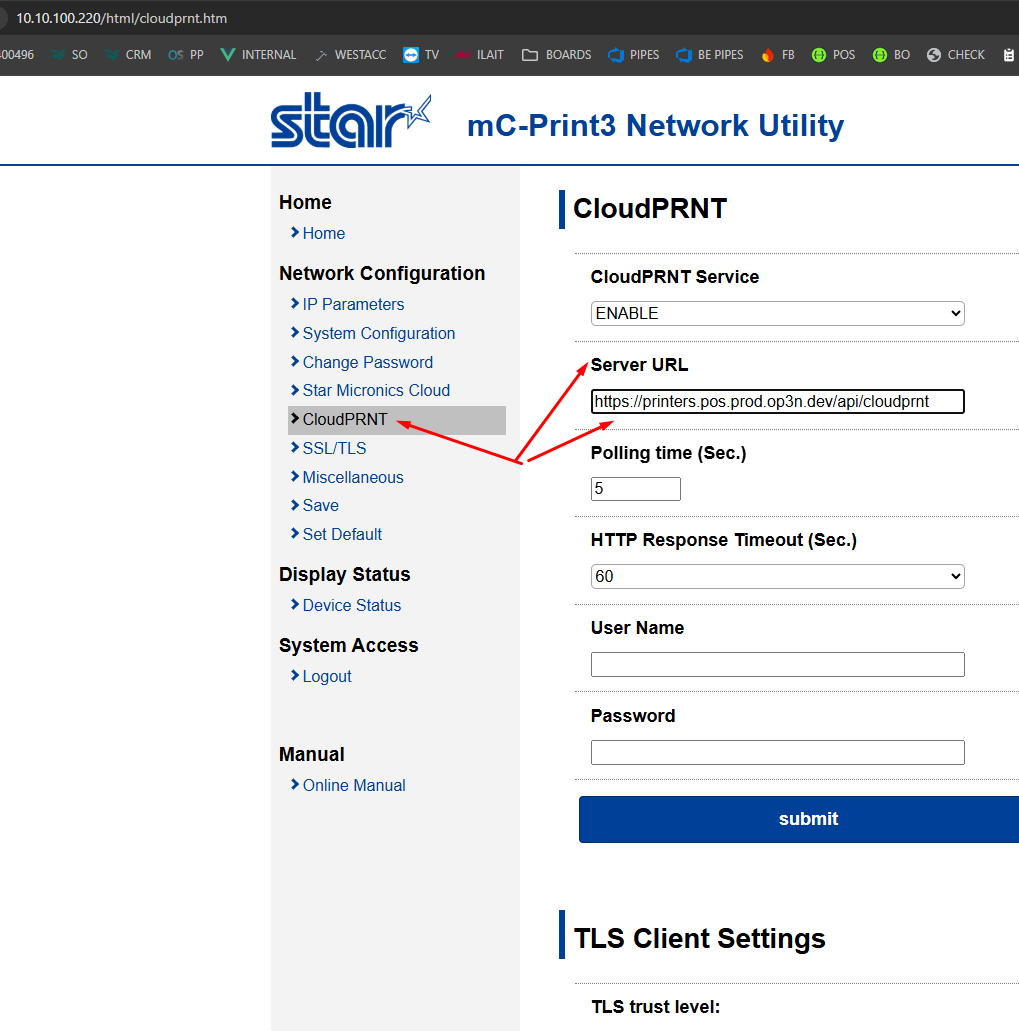Go to System Configuration page

378,333
